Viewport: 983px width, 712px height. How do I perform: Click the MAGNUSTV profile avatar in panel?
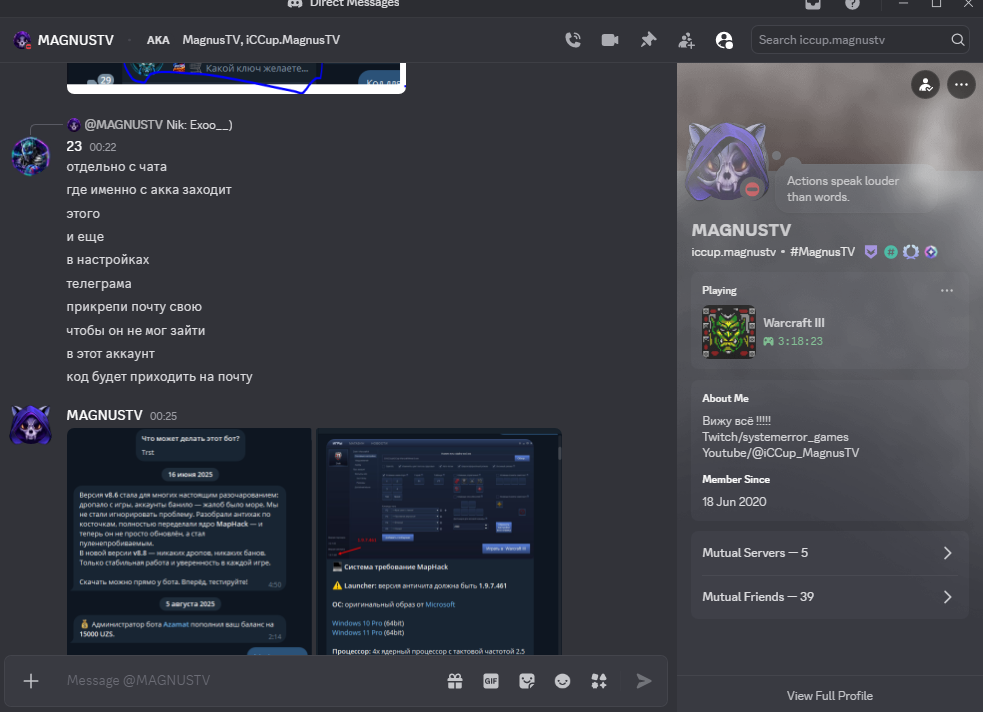point(728,162)
